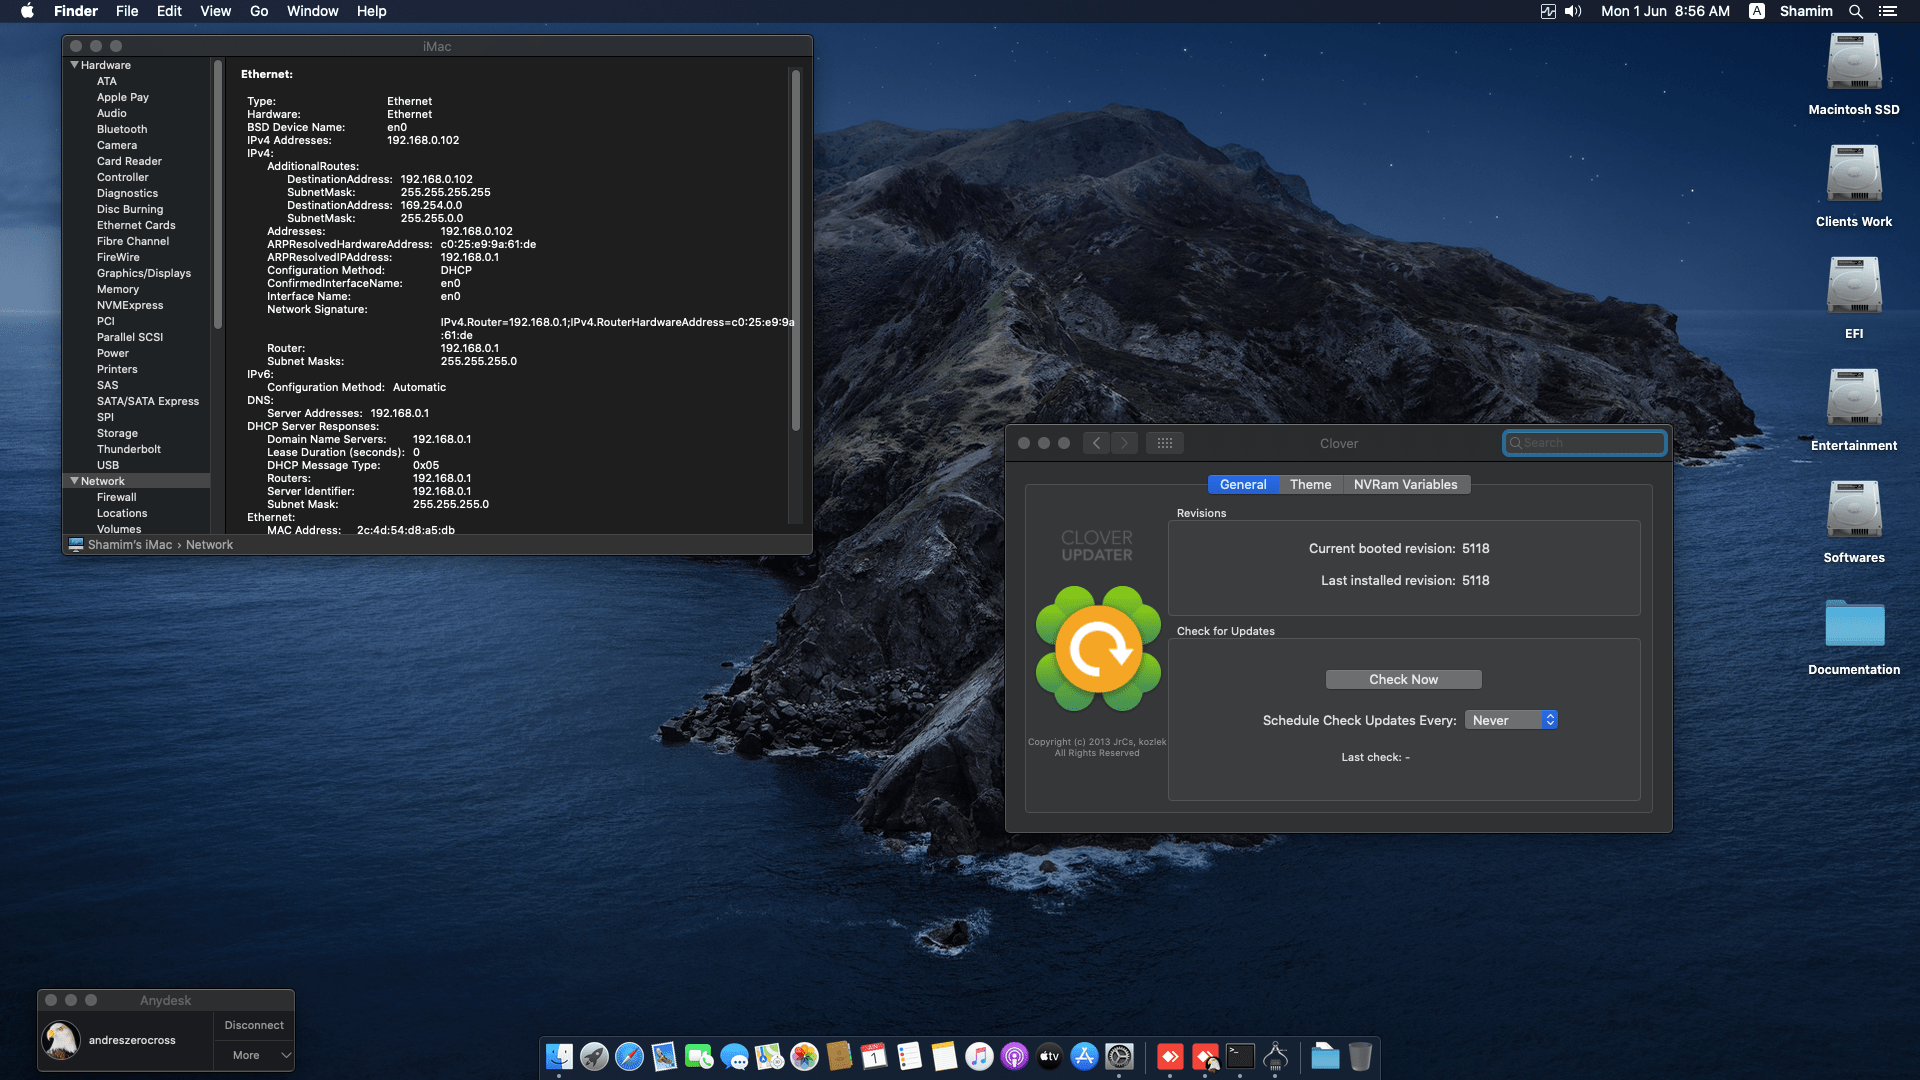Screen dimensions: 1920x1080
Task: Click the date and time in menu bar
Action: tap(1665, 11)
